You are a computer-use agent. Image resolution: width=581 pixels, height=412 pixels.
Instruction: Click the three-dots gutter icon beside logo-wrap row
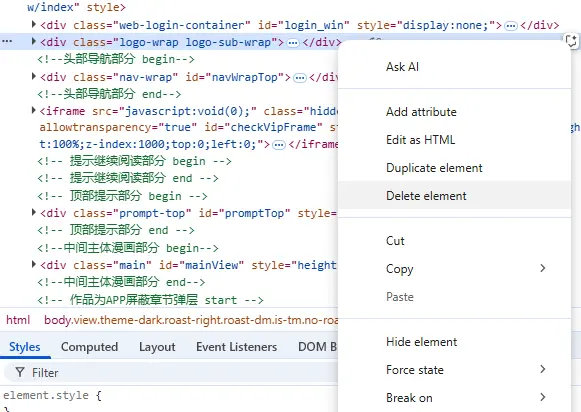(x=7, y=41)
